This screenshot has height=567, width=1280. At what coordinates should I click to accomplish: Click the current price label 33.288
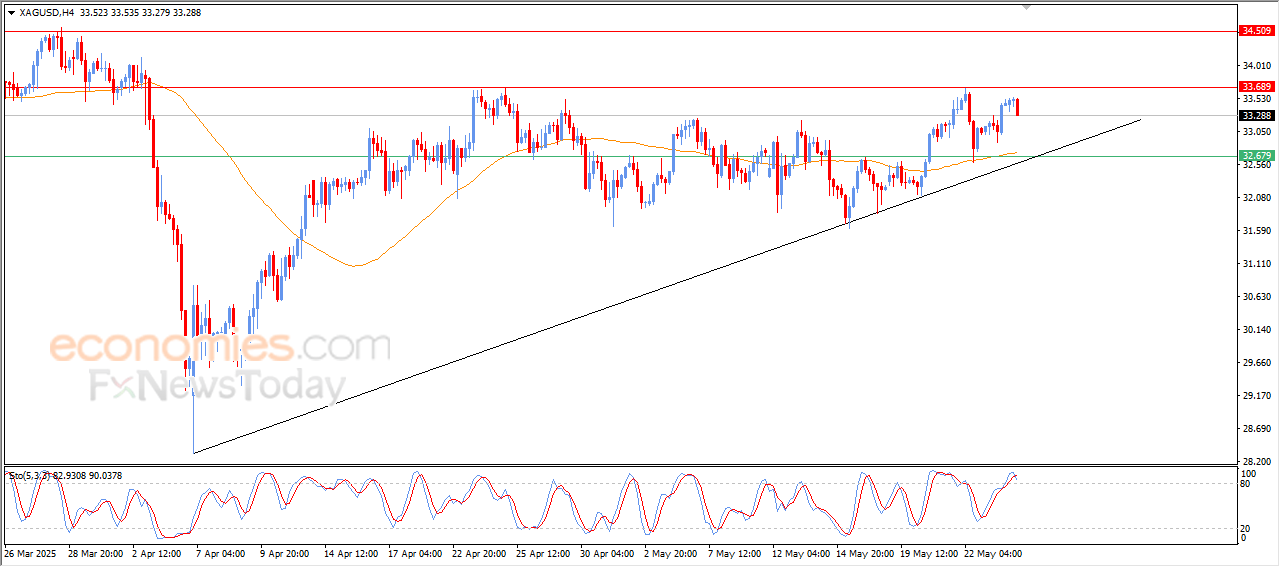pos(1255,115)
